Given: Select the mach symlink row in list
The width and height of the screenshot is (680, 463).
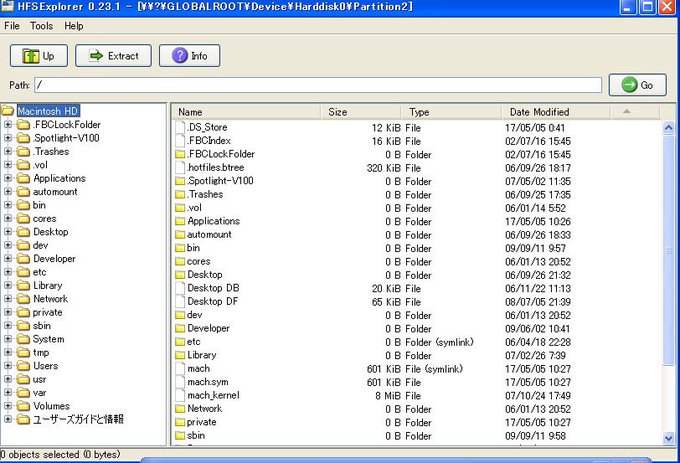Looking at the screenshot, I should (416, 369).
